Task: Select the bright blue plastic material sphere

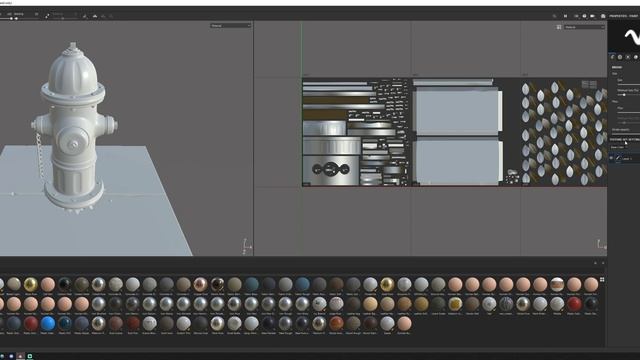Action: pos(47,323)
